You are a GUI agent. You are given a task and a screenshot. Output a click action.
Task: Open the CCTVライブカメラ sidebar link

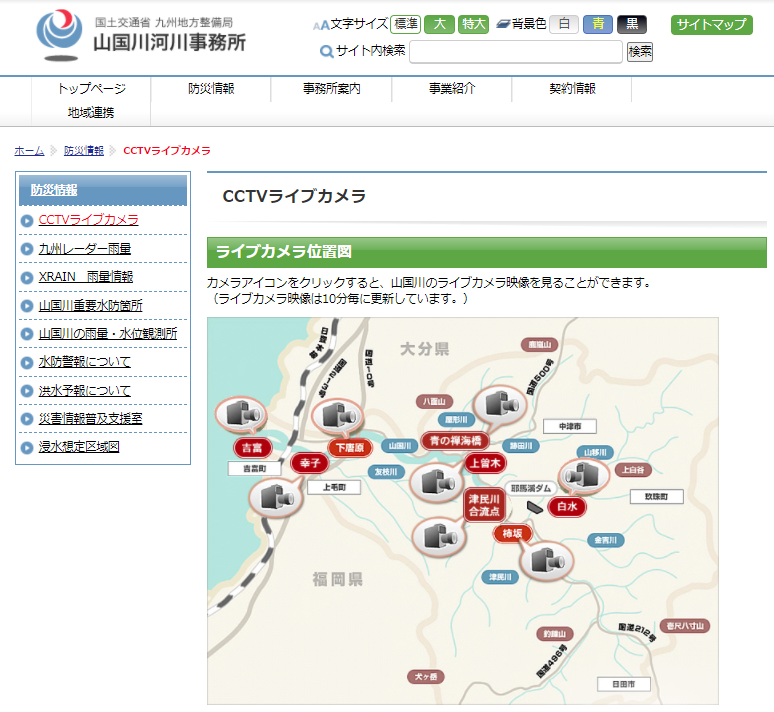pos(89,220)
